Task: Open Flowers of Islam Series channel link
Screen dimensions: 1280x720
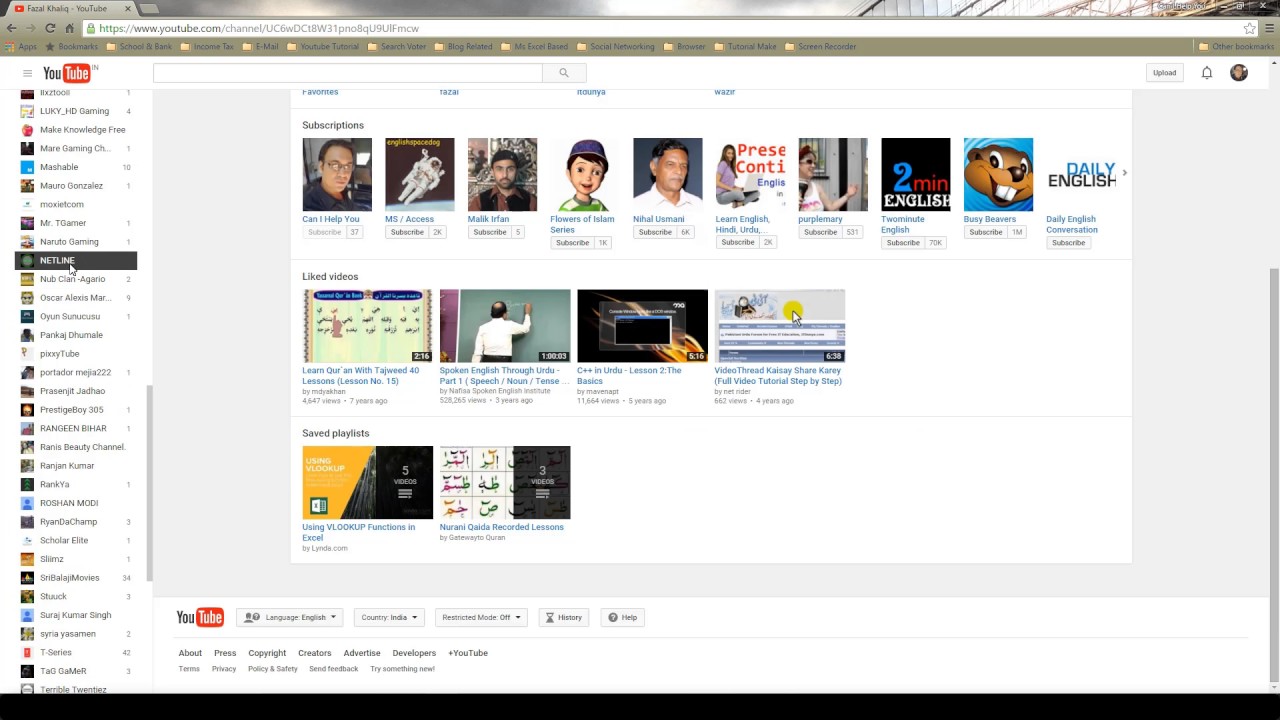Action: [582, 224]
